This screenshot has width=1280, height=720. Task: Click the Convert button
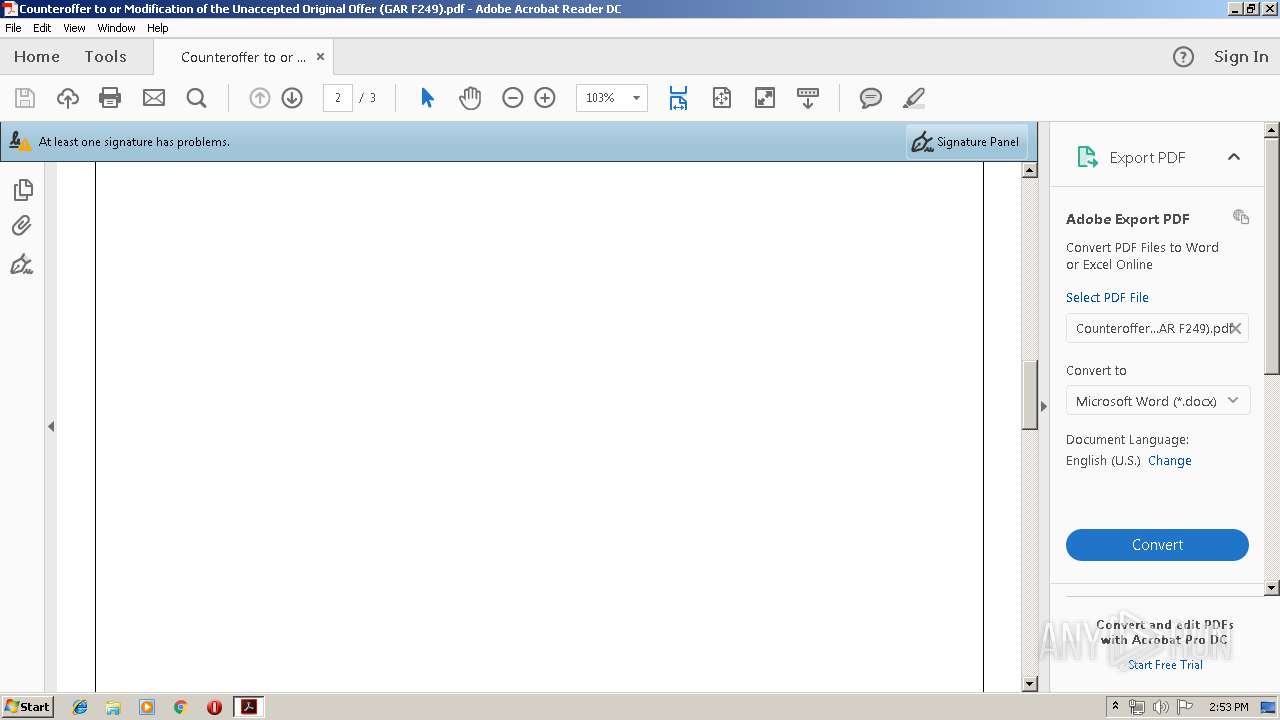(1157, 545)
